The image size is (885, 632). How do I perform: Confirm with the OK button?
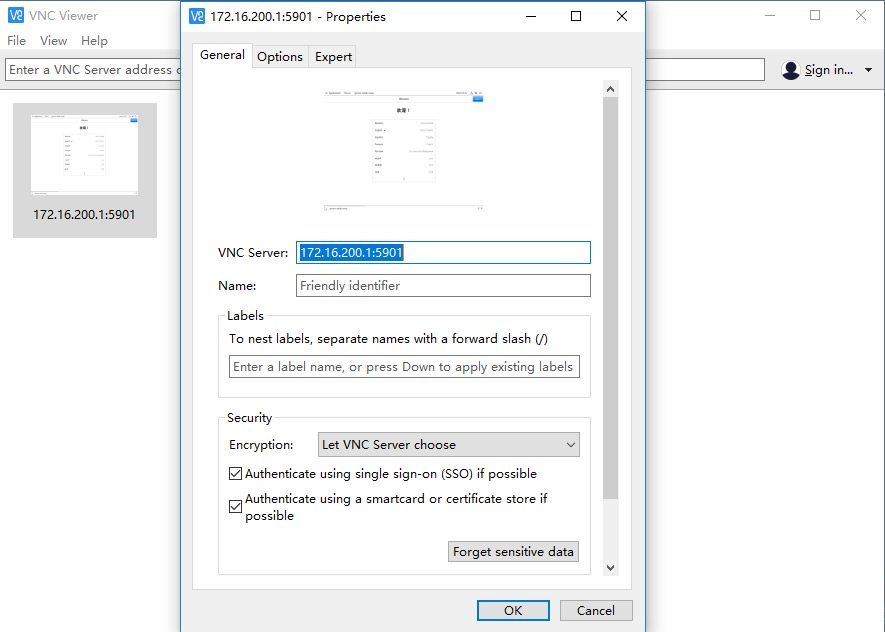click(512, 610)
